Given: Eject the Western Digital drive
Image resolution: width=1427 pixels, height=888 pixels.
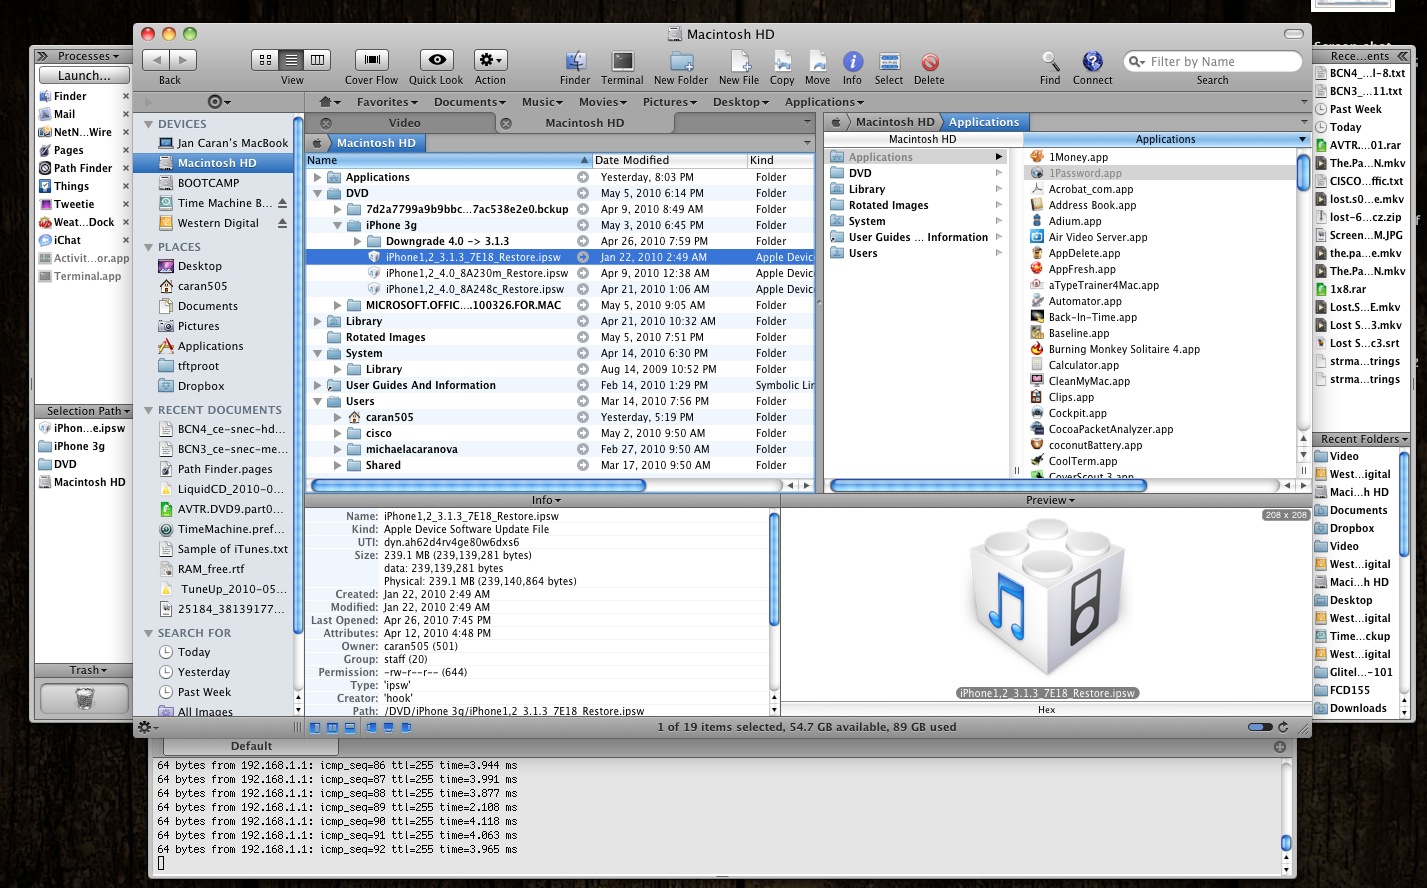Looking at the screenshot, I should [282, 223].
